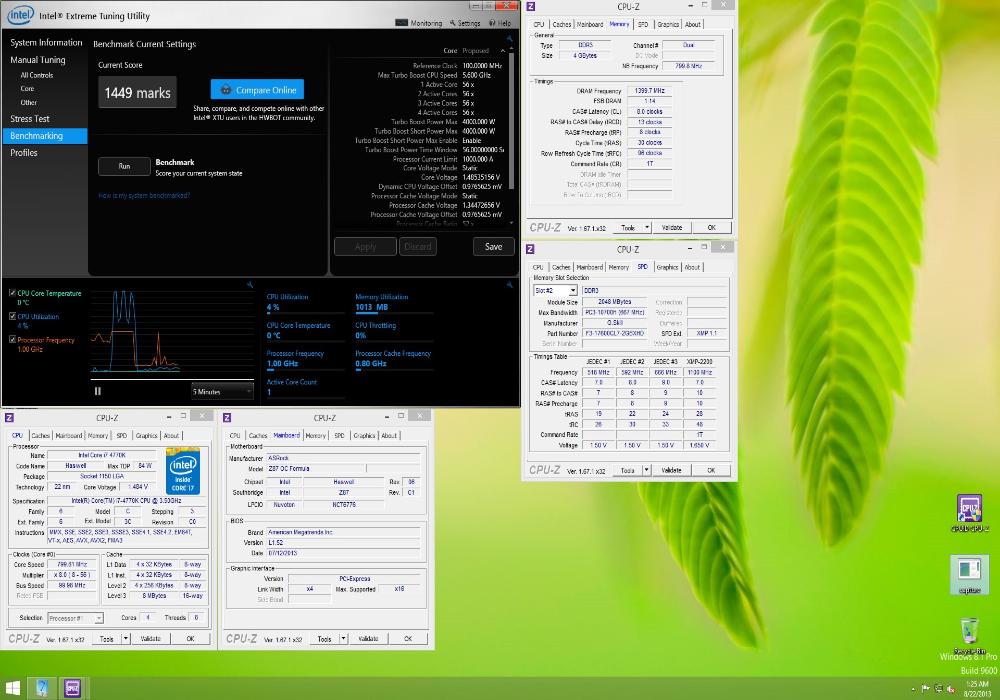This screenshot has height=700, width=1000.
Task: Open Tools arrow in CPU-Z Mainboard window
Action: (343, 639)
